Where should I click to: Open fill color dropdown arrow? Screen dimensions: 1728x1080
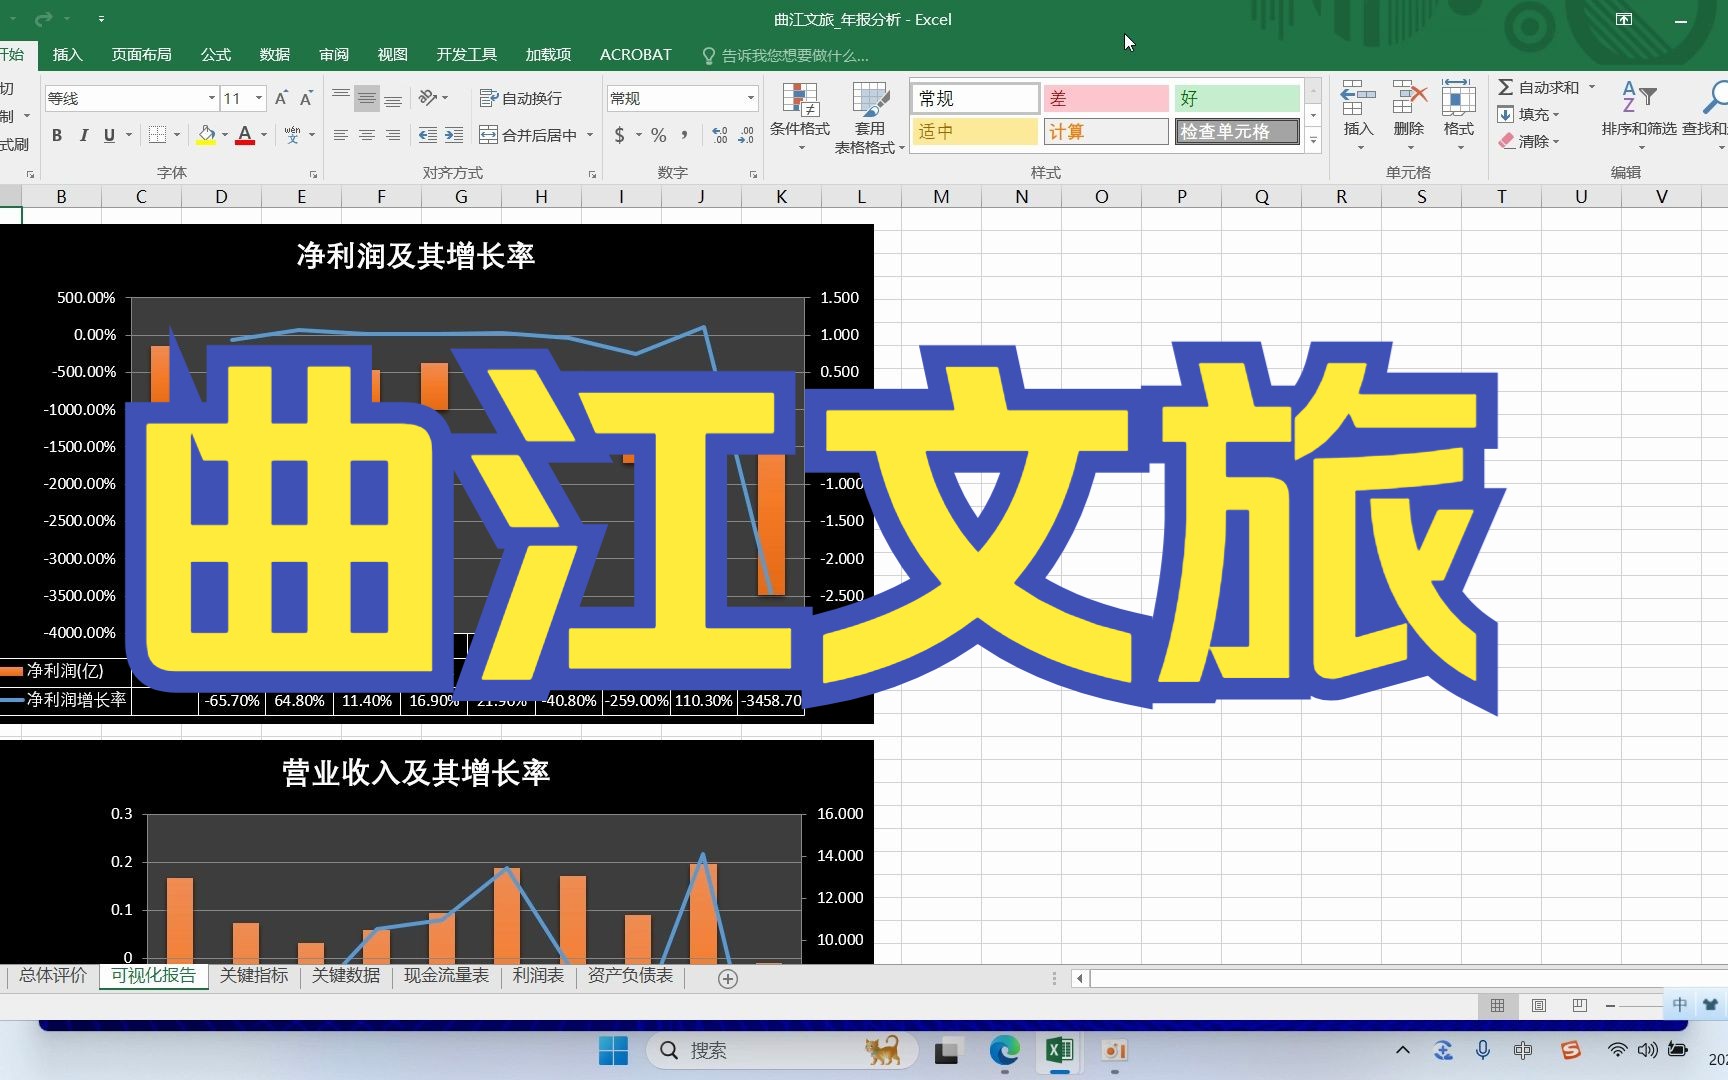click(225, 135)
